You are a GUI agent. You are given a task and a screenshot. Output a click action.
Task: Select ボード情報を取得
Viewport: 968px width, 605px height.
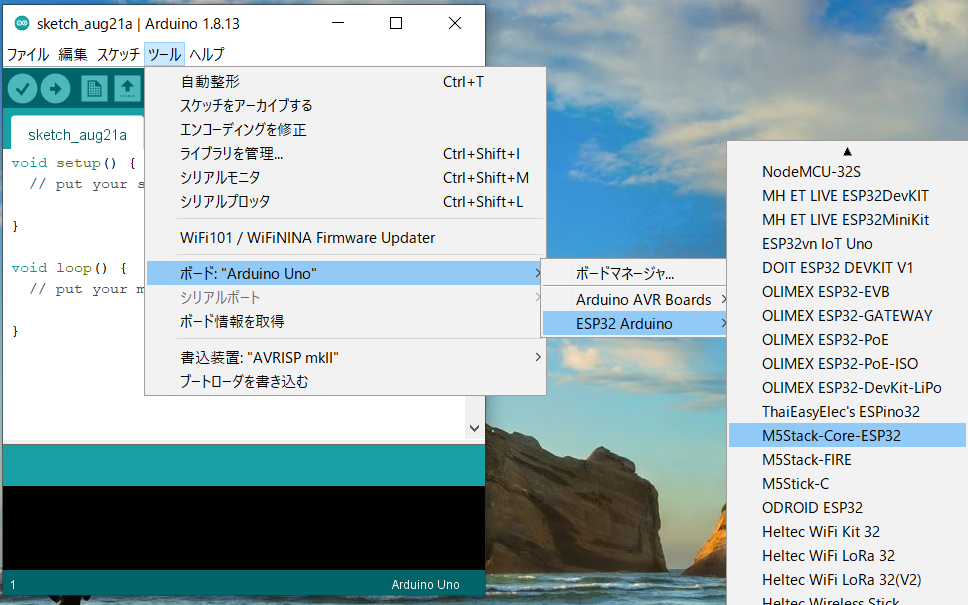click(346, 322)
